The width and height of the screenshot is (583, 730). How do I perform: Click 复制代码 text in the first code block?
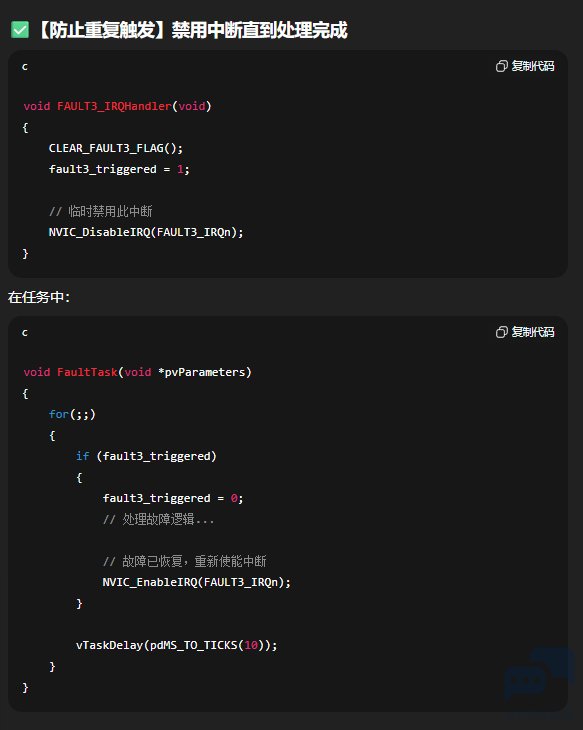tap(533, 66)
